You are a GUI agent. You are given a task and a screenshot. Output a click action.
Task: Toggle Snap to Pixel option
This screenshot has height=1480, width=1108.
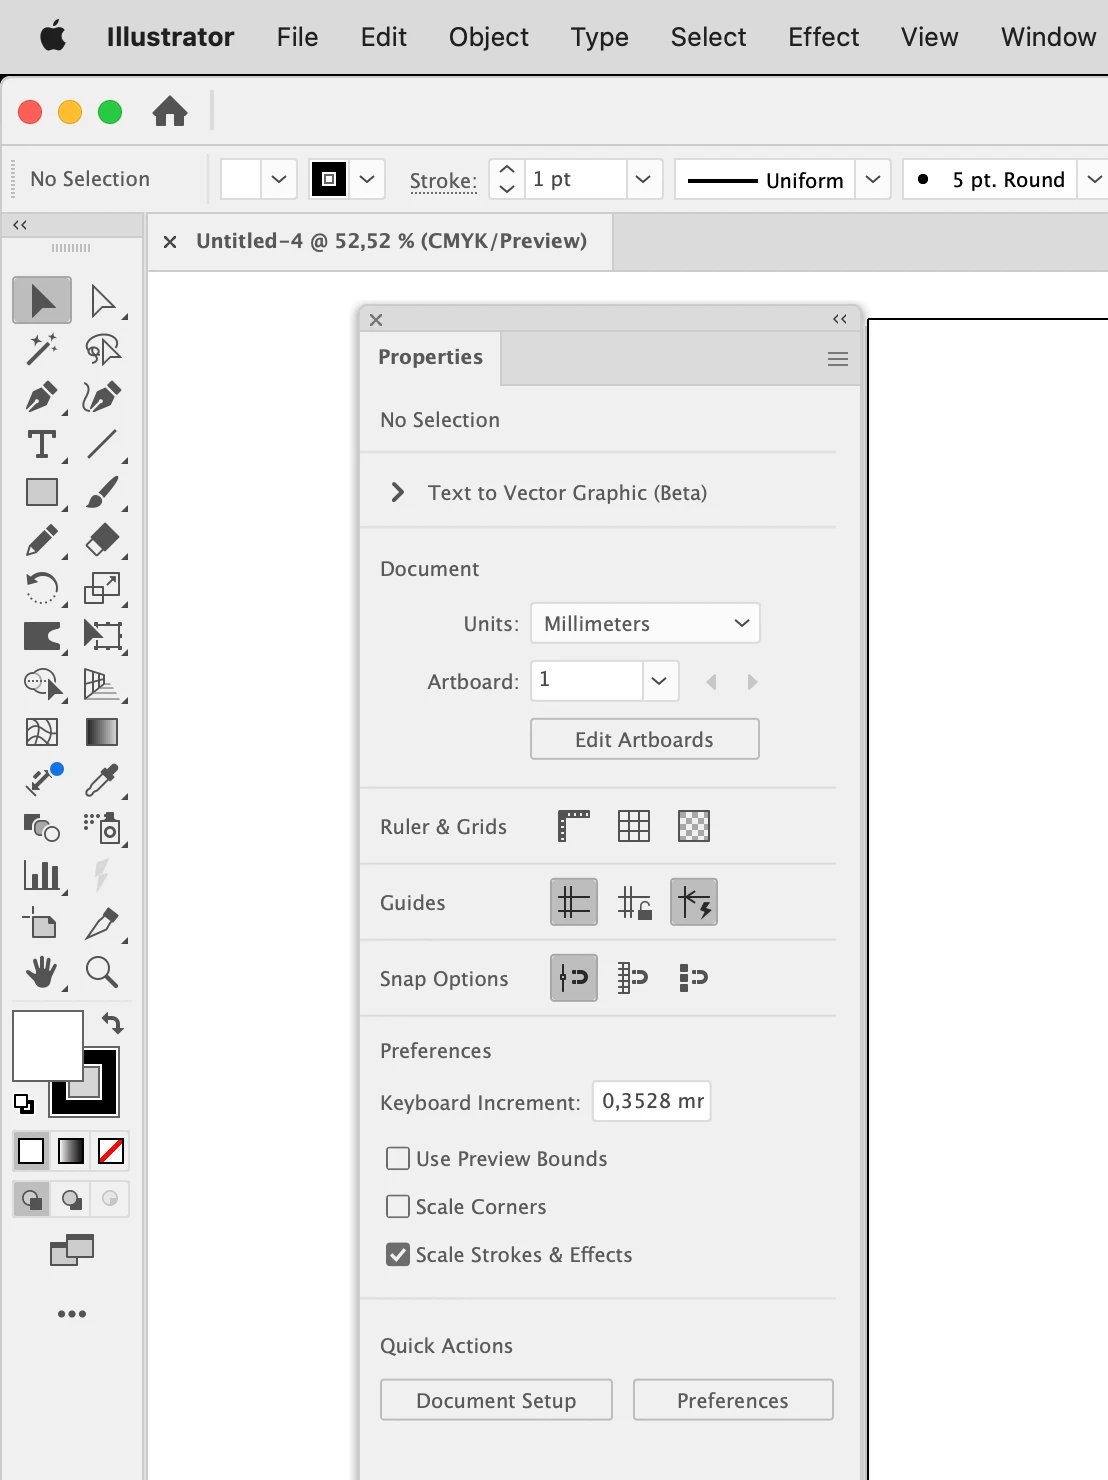click(x=694, y=978)
